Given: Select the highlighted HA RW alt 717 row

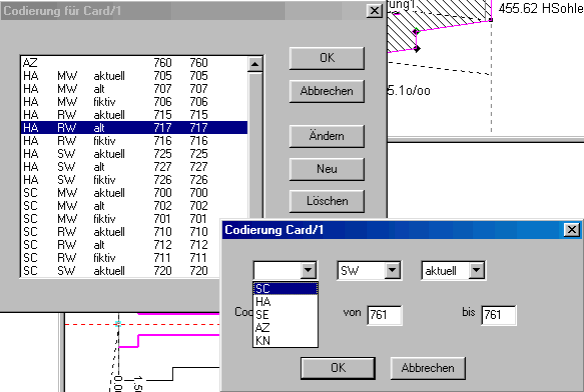Looking at the screenshot, I should 134,128.
